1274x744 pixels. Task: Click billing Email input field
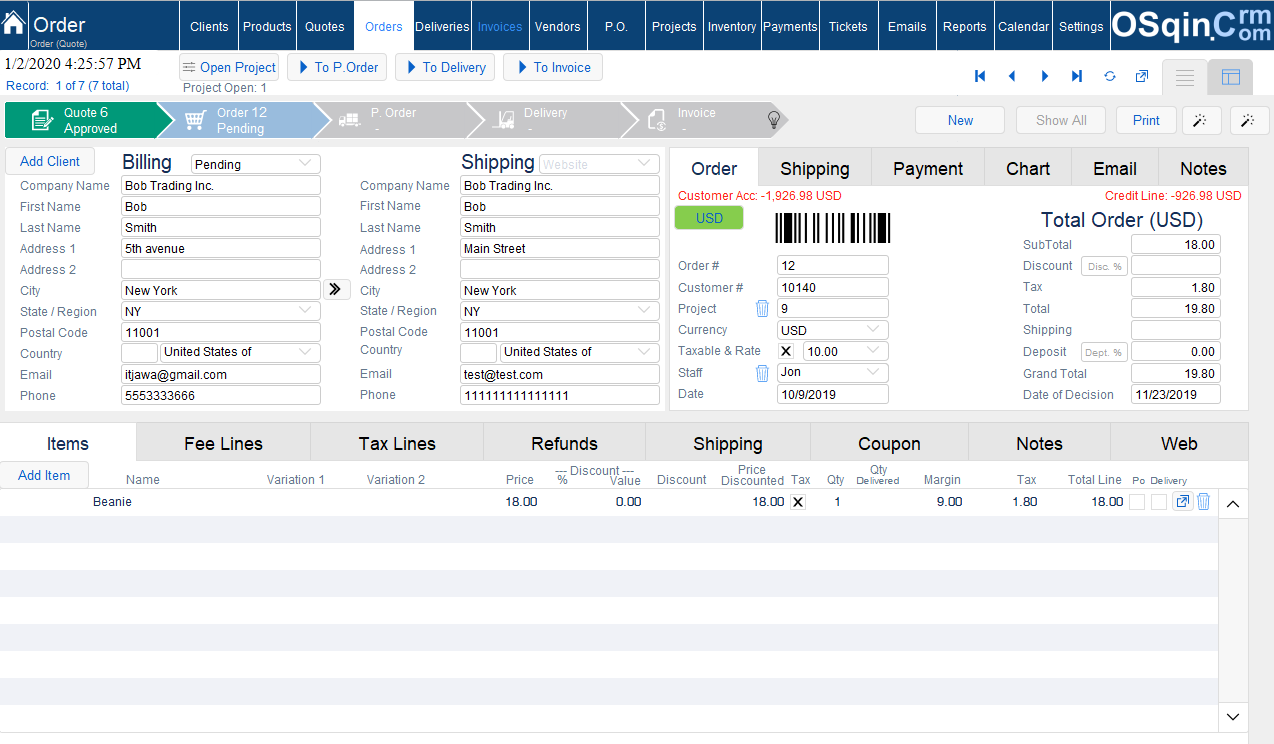coord(221,374)
